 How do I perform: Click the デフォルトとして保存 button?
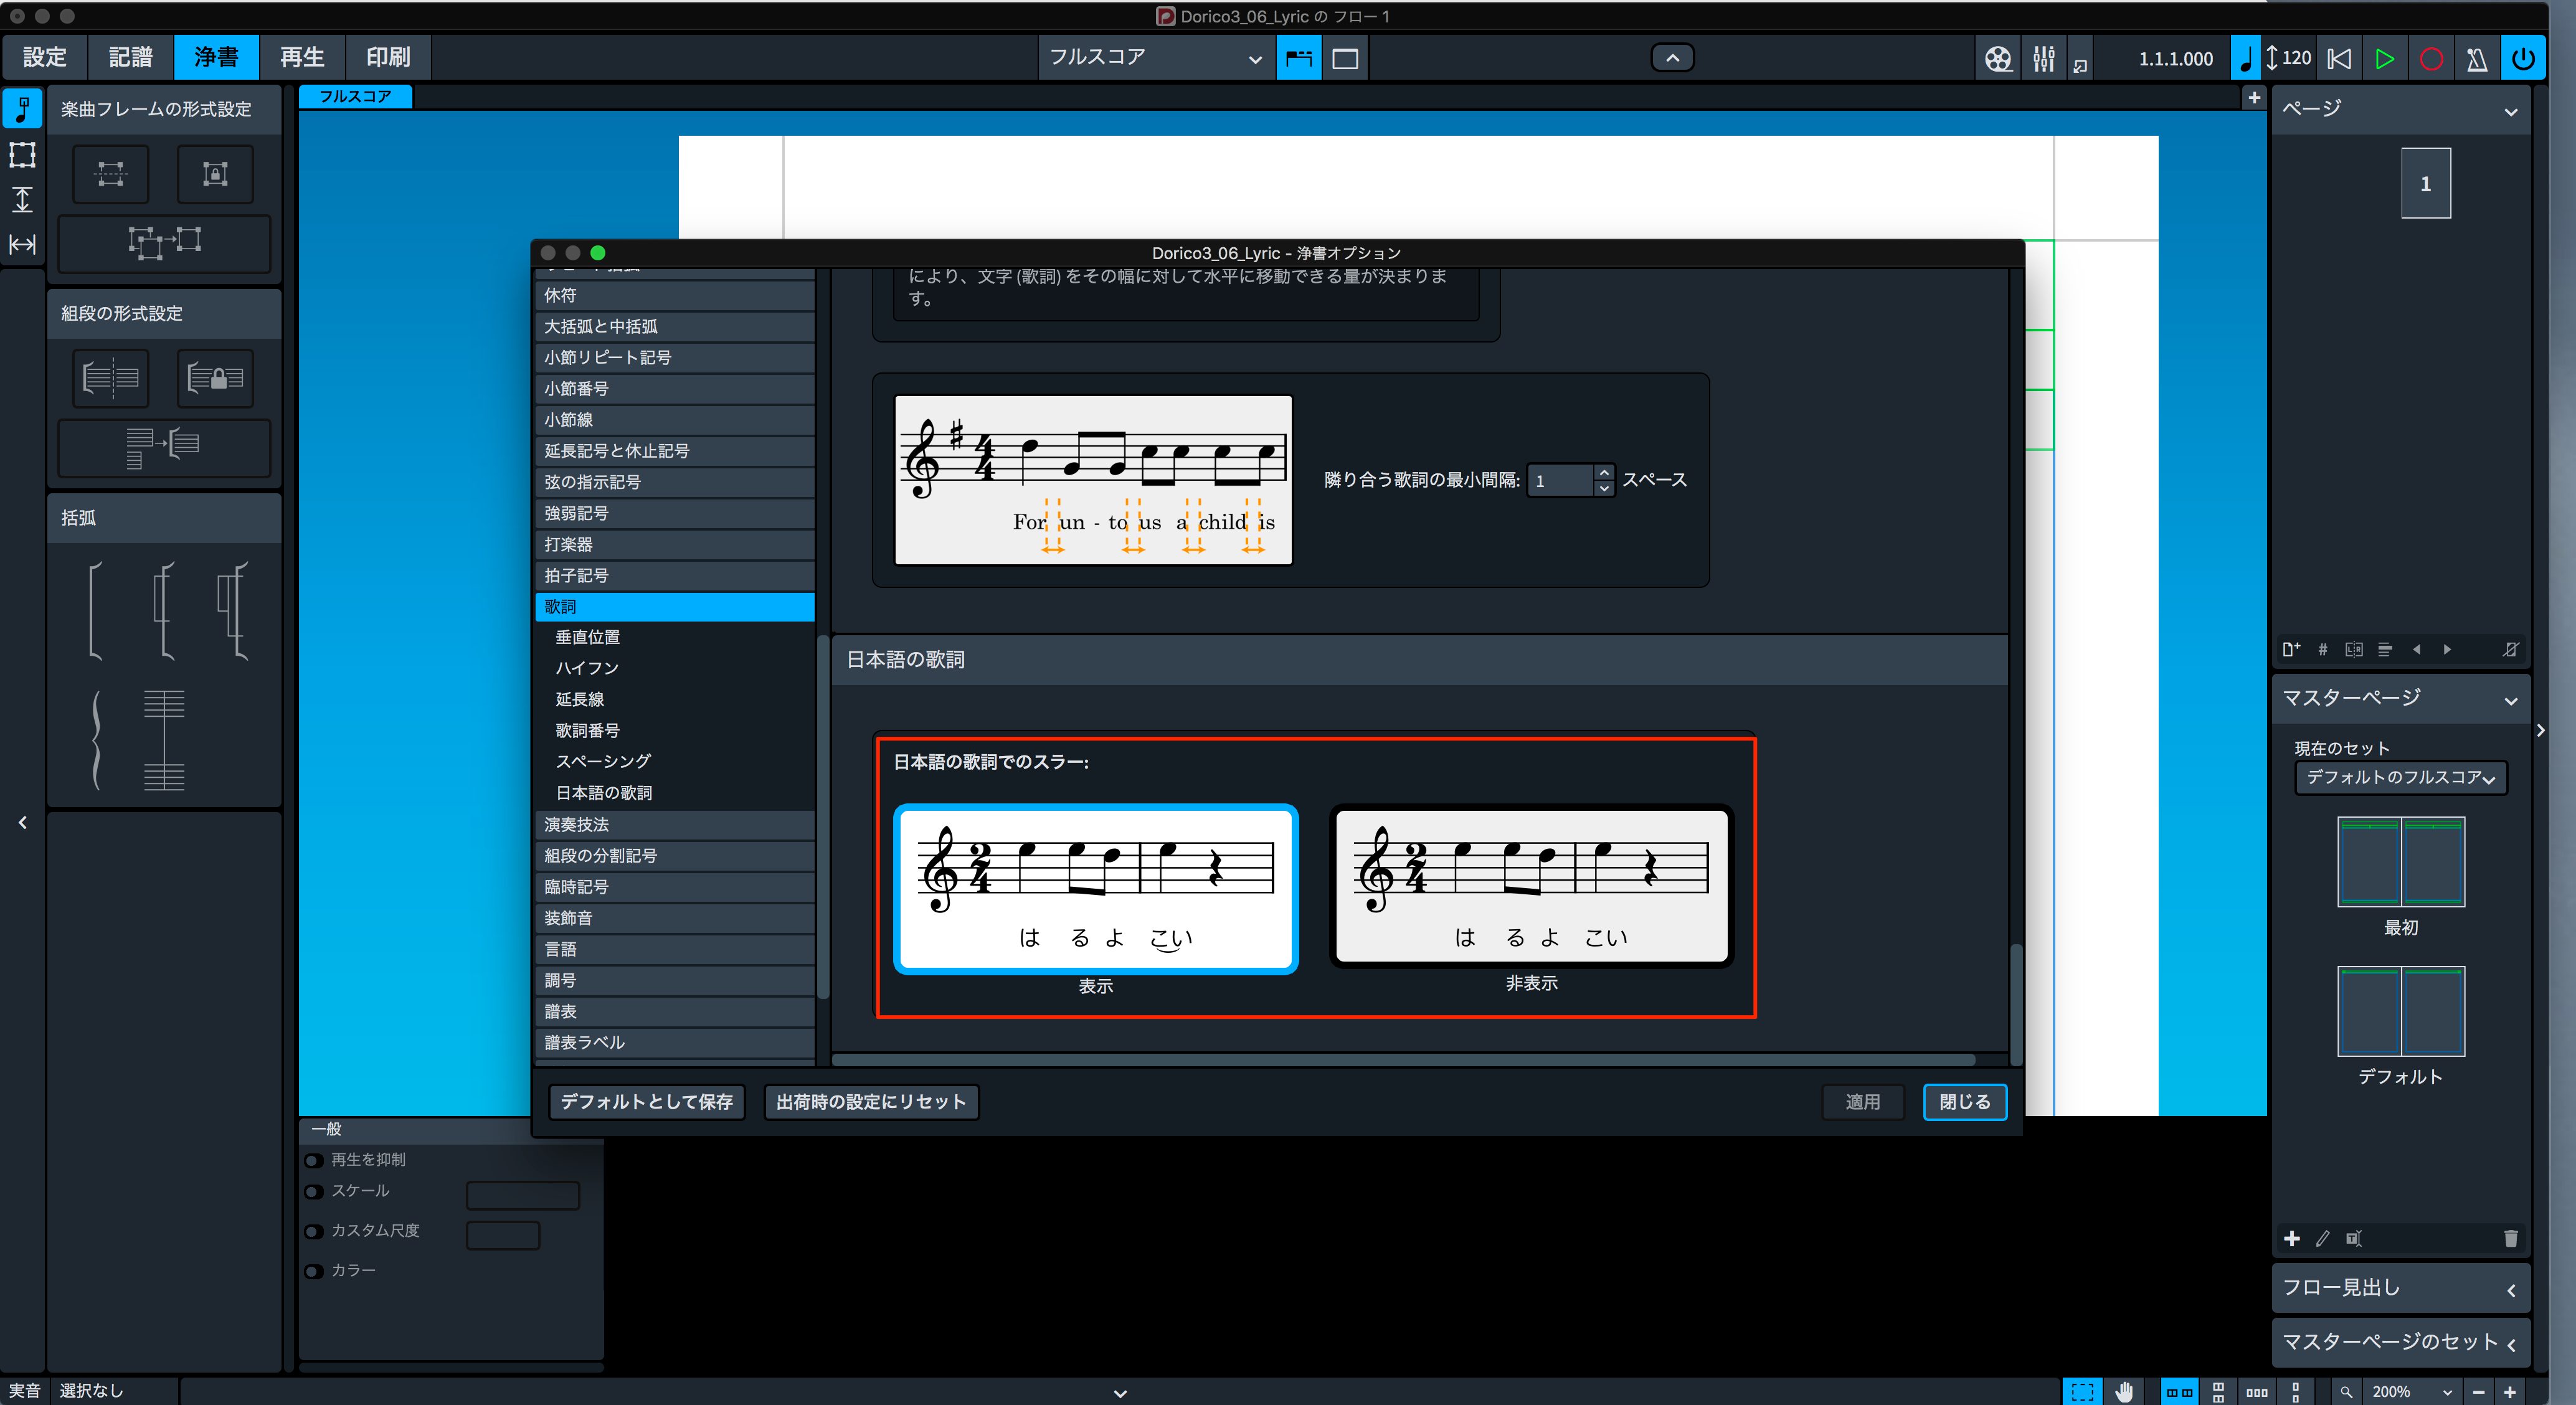[x=647, y=1101]
